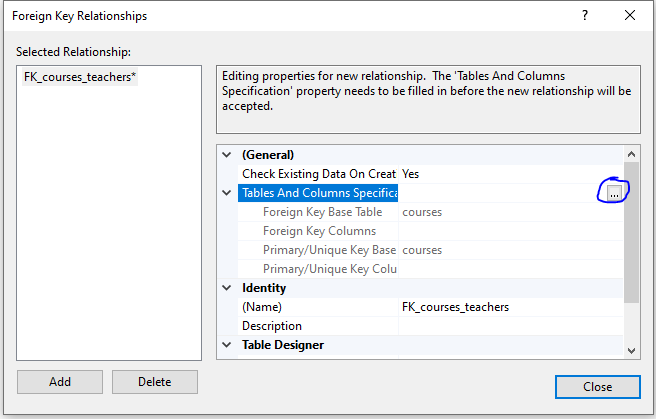Viewport: 656px width, 419px height.
Task: Click the property grid scroll up arrow
Action: click(x=631, y=155)
